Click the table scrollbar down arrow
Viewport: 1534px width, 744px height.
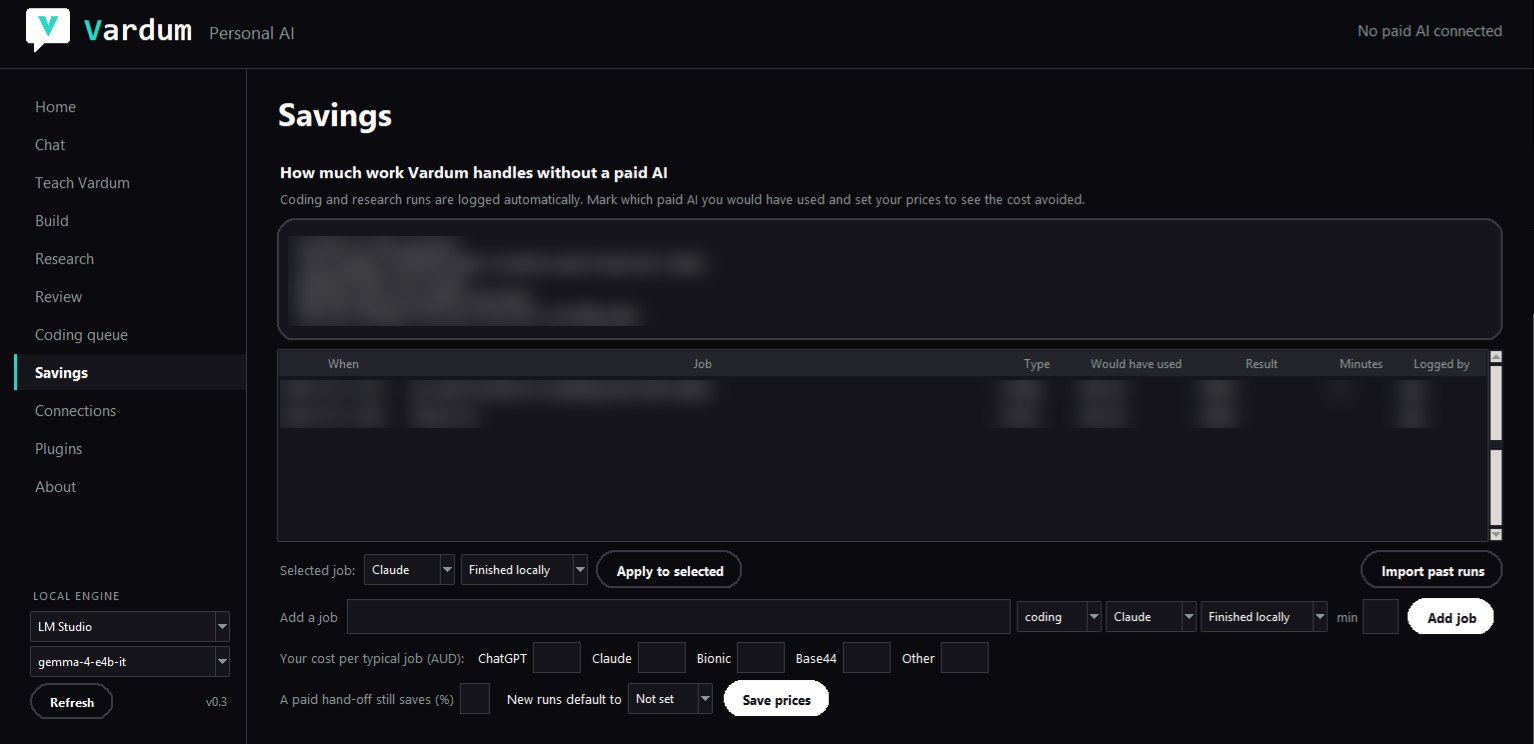coord(1496,534)
